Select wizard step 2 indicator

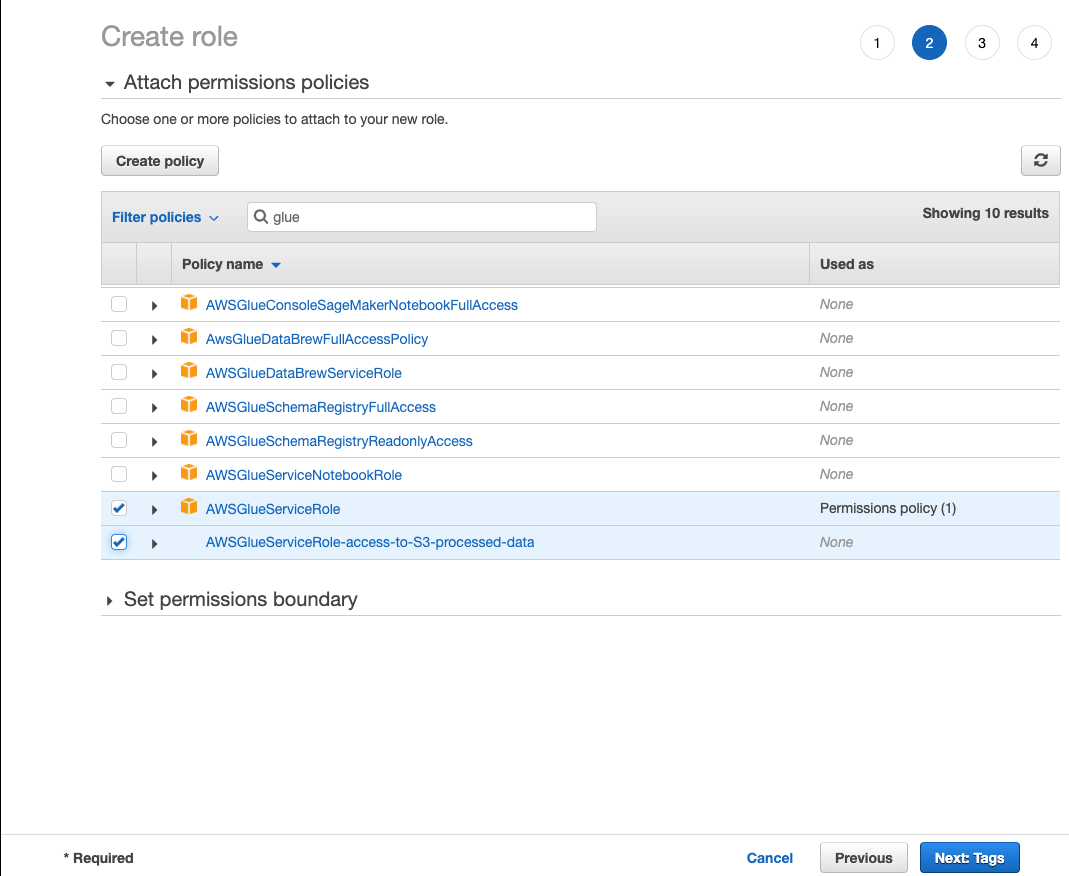coord(929,43)
